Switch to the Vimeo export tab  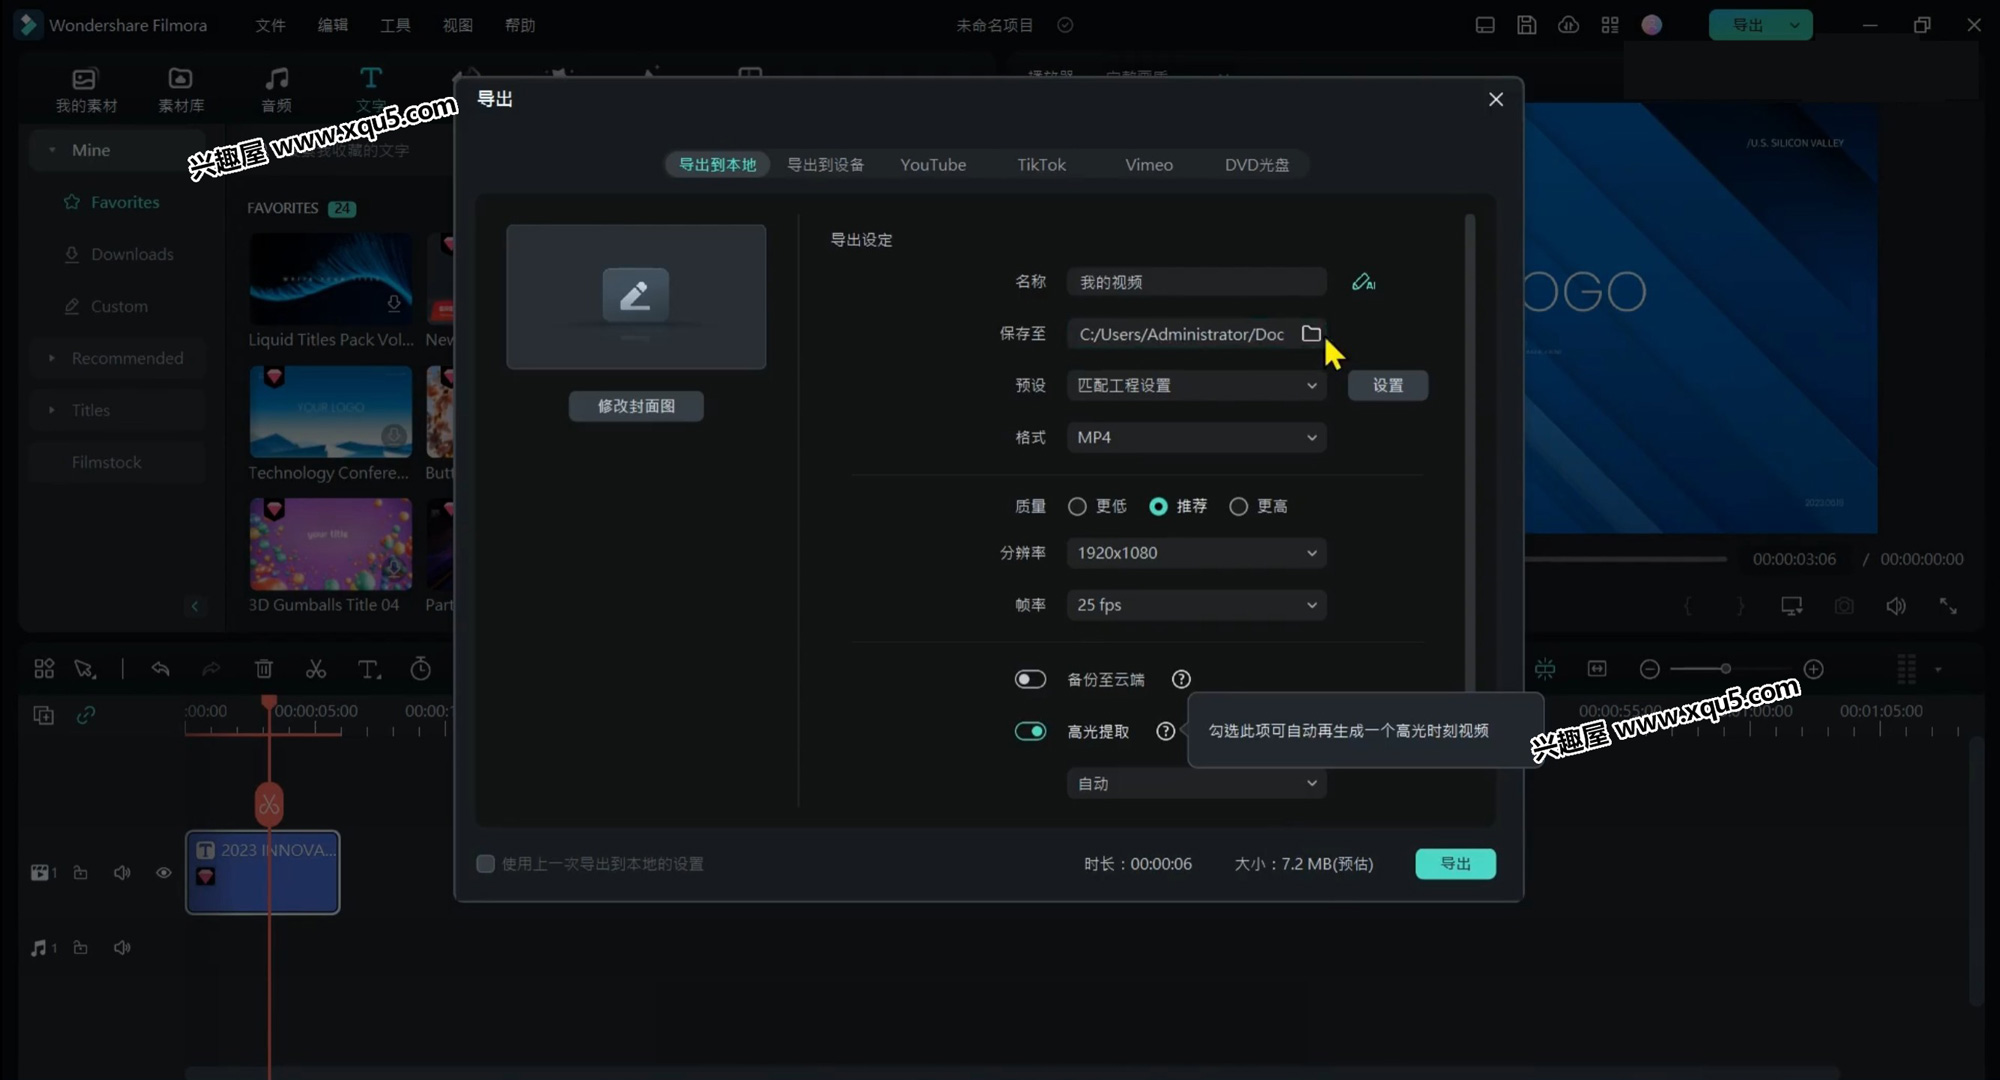click(1148, 165)
